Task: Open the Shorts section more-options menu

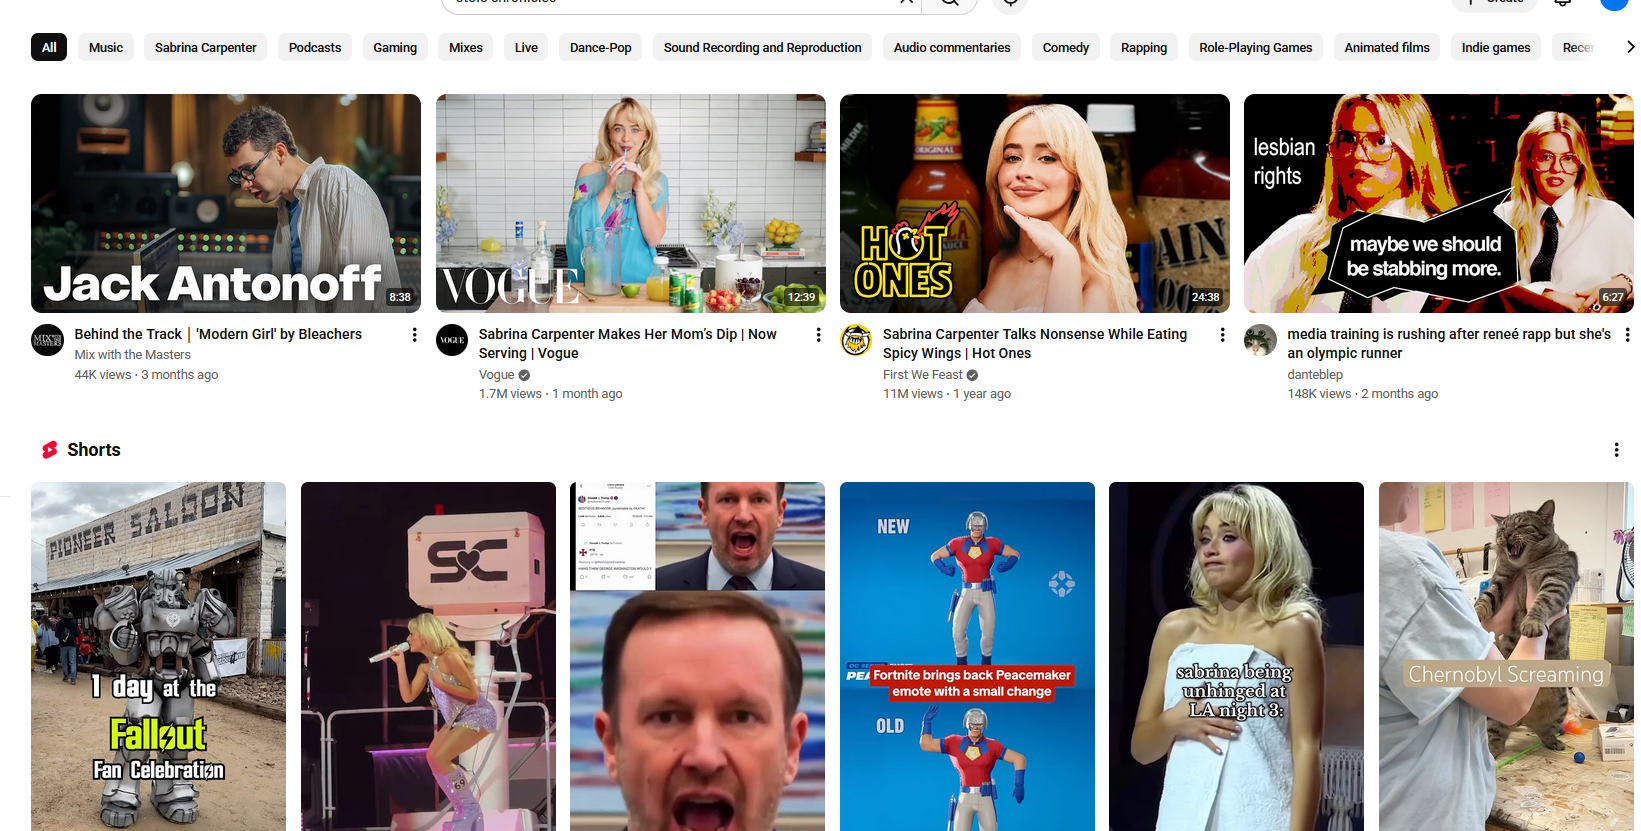Action: [x=1616, y=450]
